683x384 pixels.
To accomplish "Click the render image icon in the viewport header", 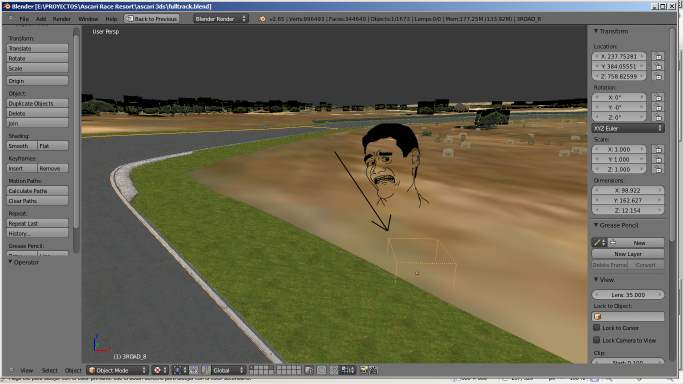I will click(364, 371).
